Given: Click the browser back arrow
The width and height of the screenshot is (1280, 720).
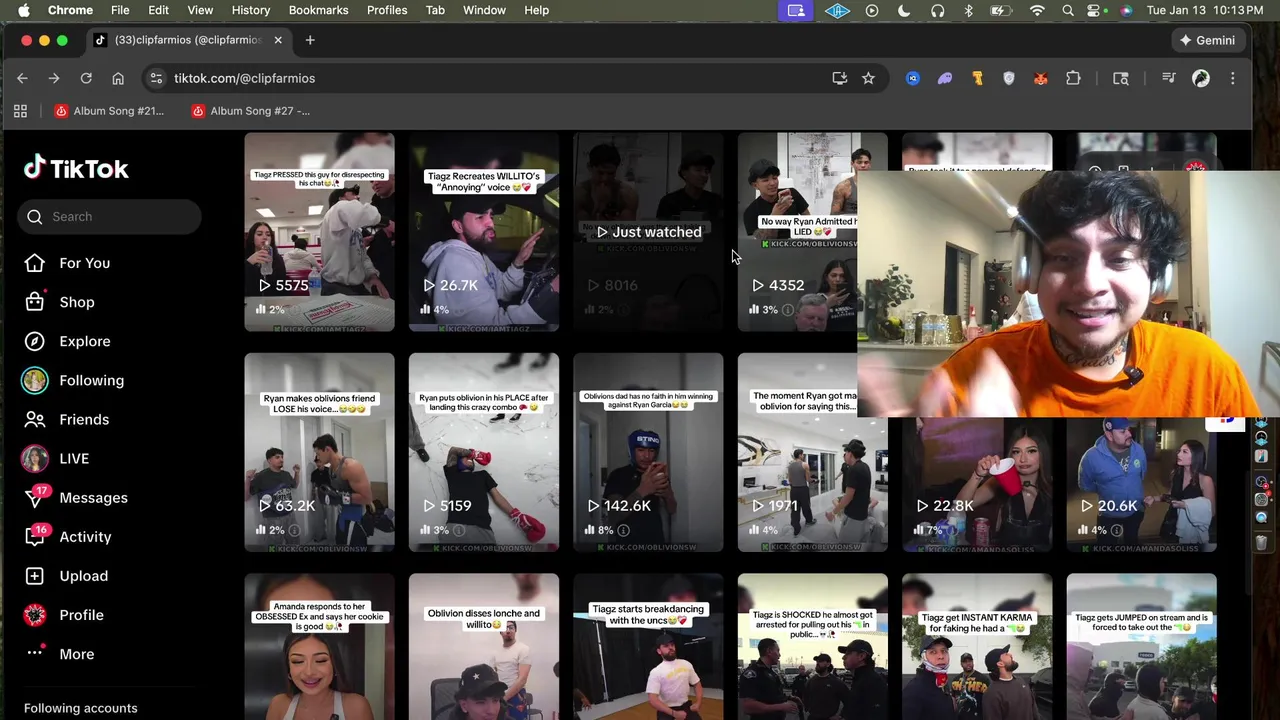Looking at the screenshot, I should tap(22, 78).
